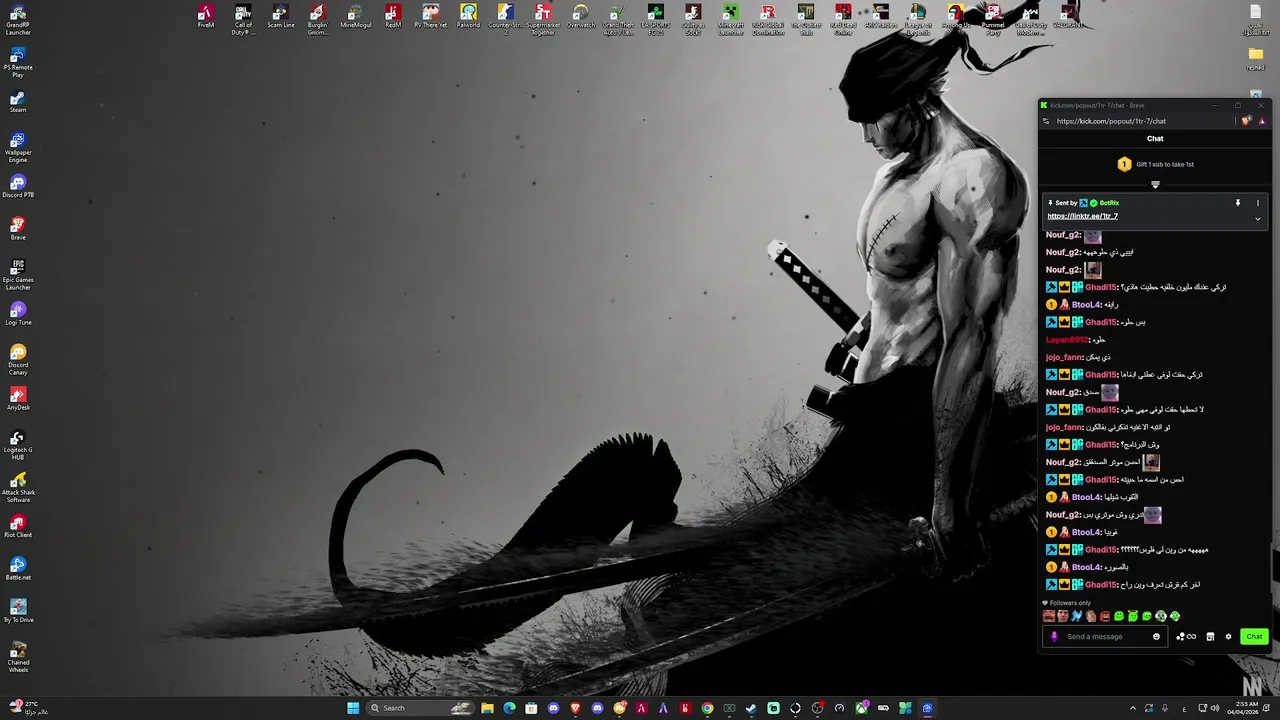Select Logitech G HUB desktop icon
Image resolution: width=1280 pixels, height=720 pixels.
(x=18, y=445)
